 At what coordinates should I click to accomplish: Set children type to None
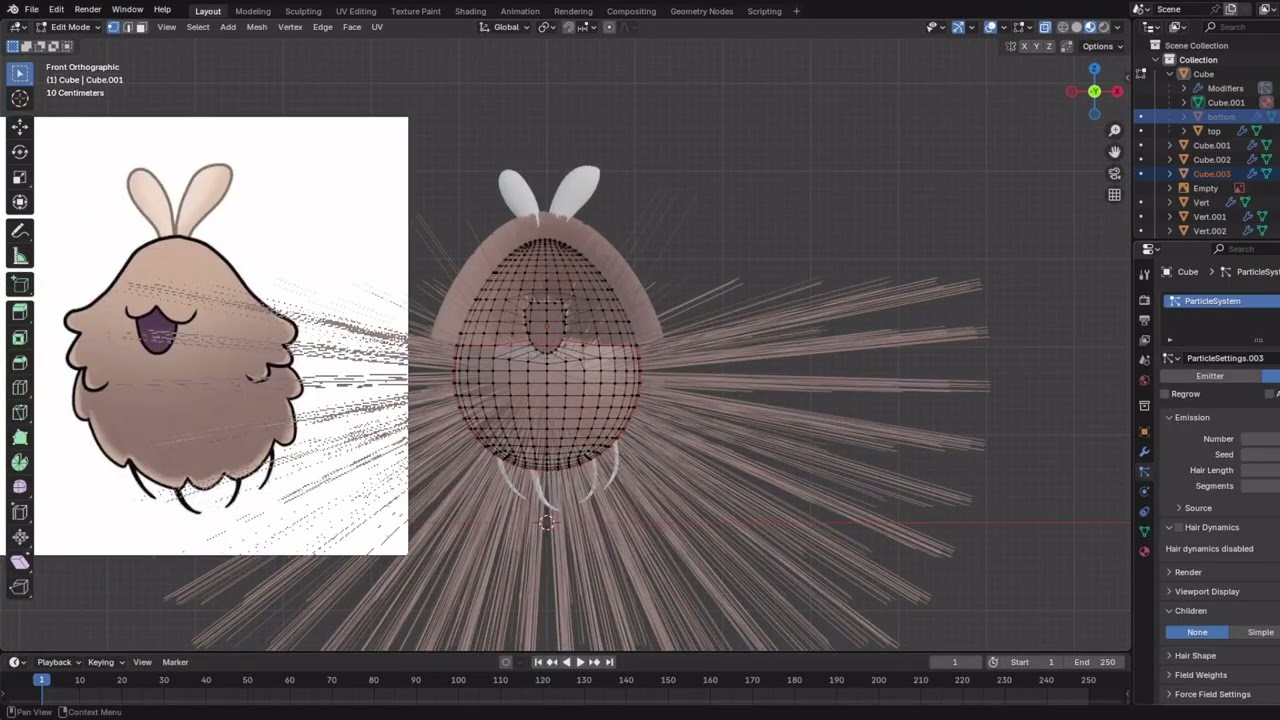(x=1197, y=632)
